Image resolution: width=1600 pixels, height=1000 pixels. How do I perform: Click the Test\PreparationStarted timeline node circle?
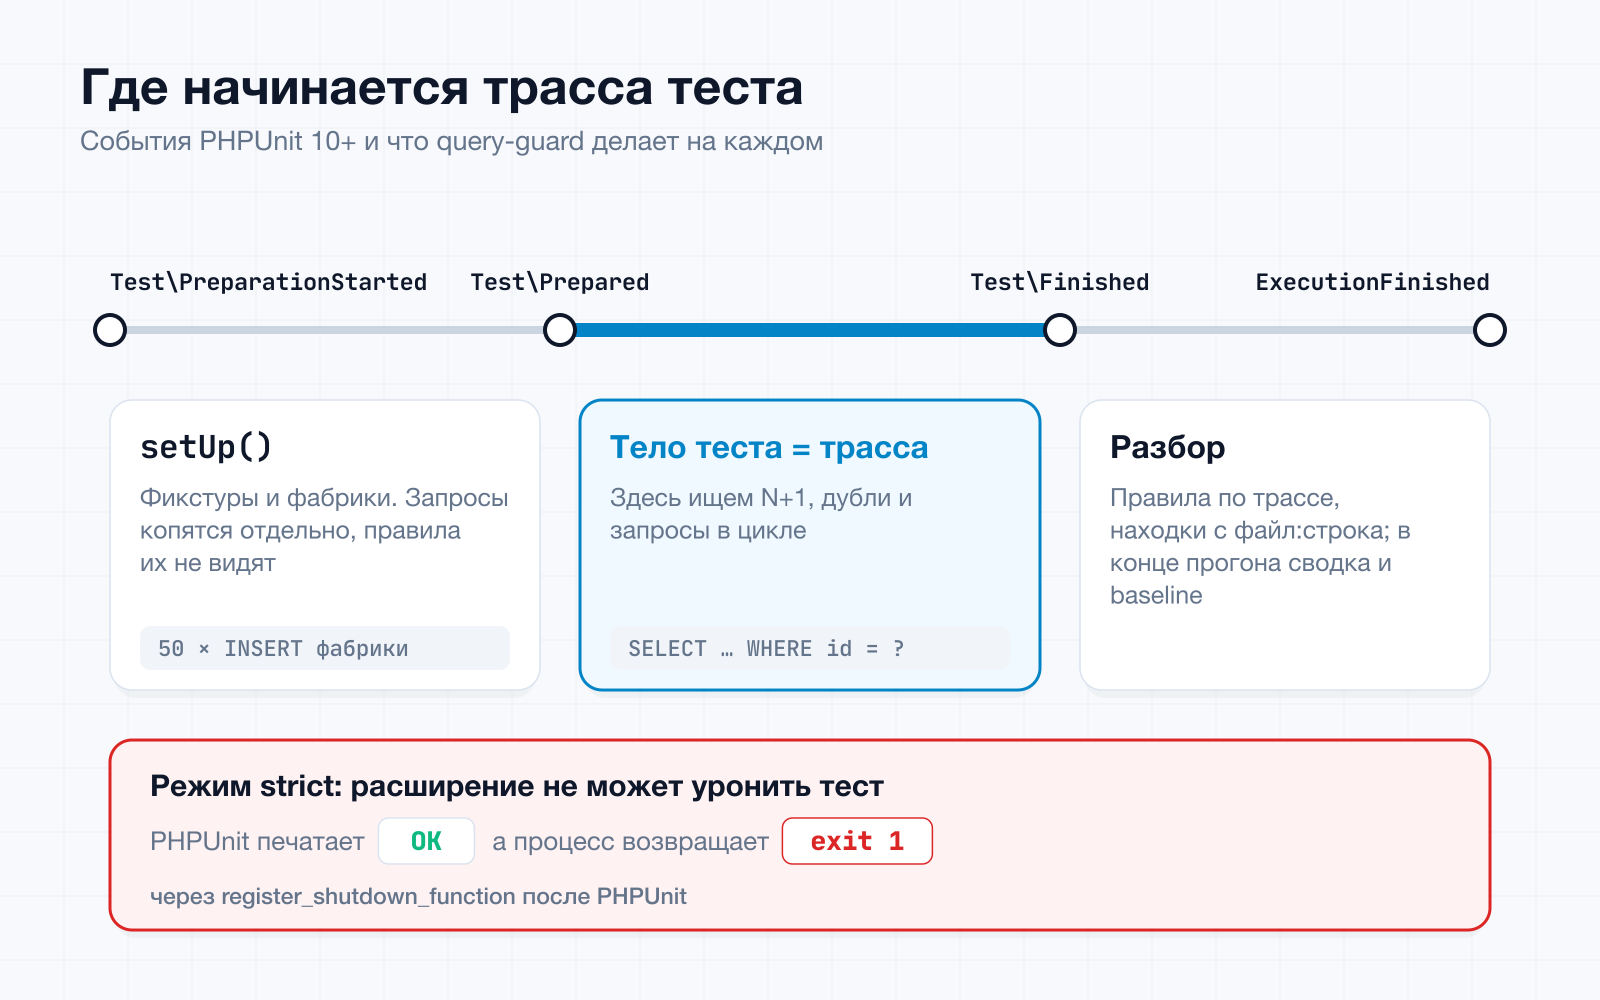coord(110,330)
